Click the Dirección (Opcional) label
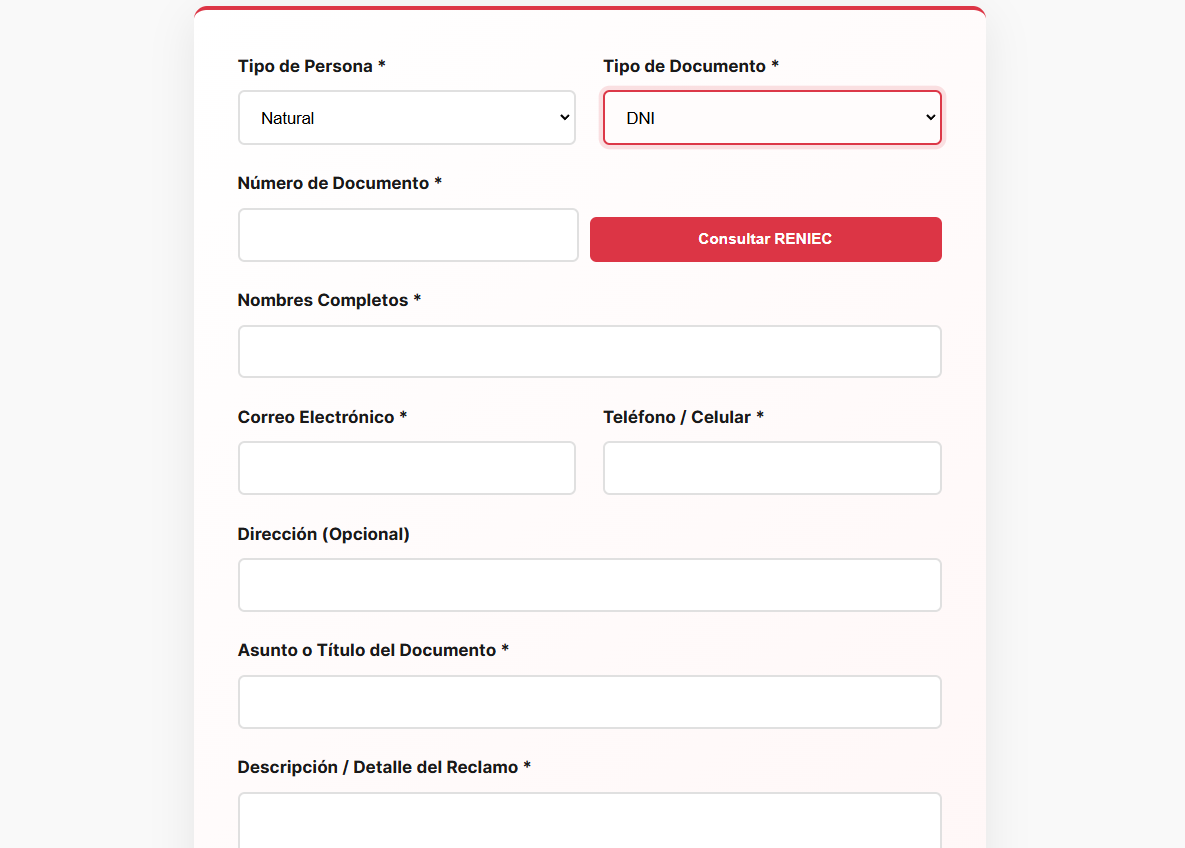 coord(323,534)
